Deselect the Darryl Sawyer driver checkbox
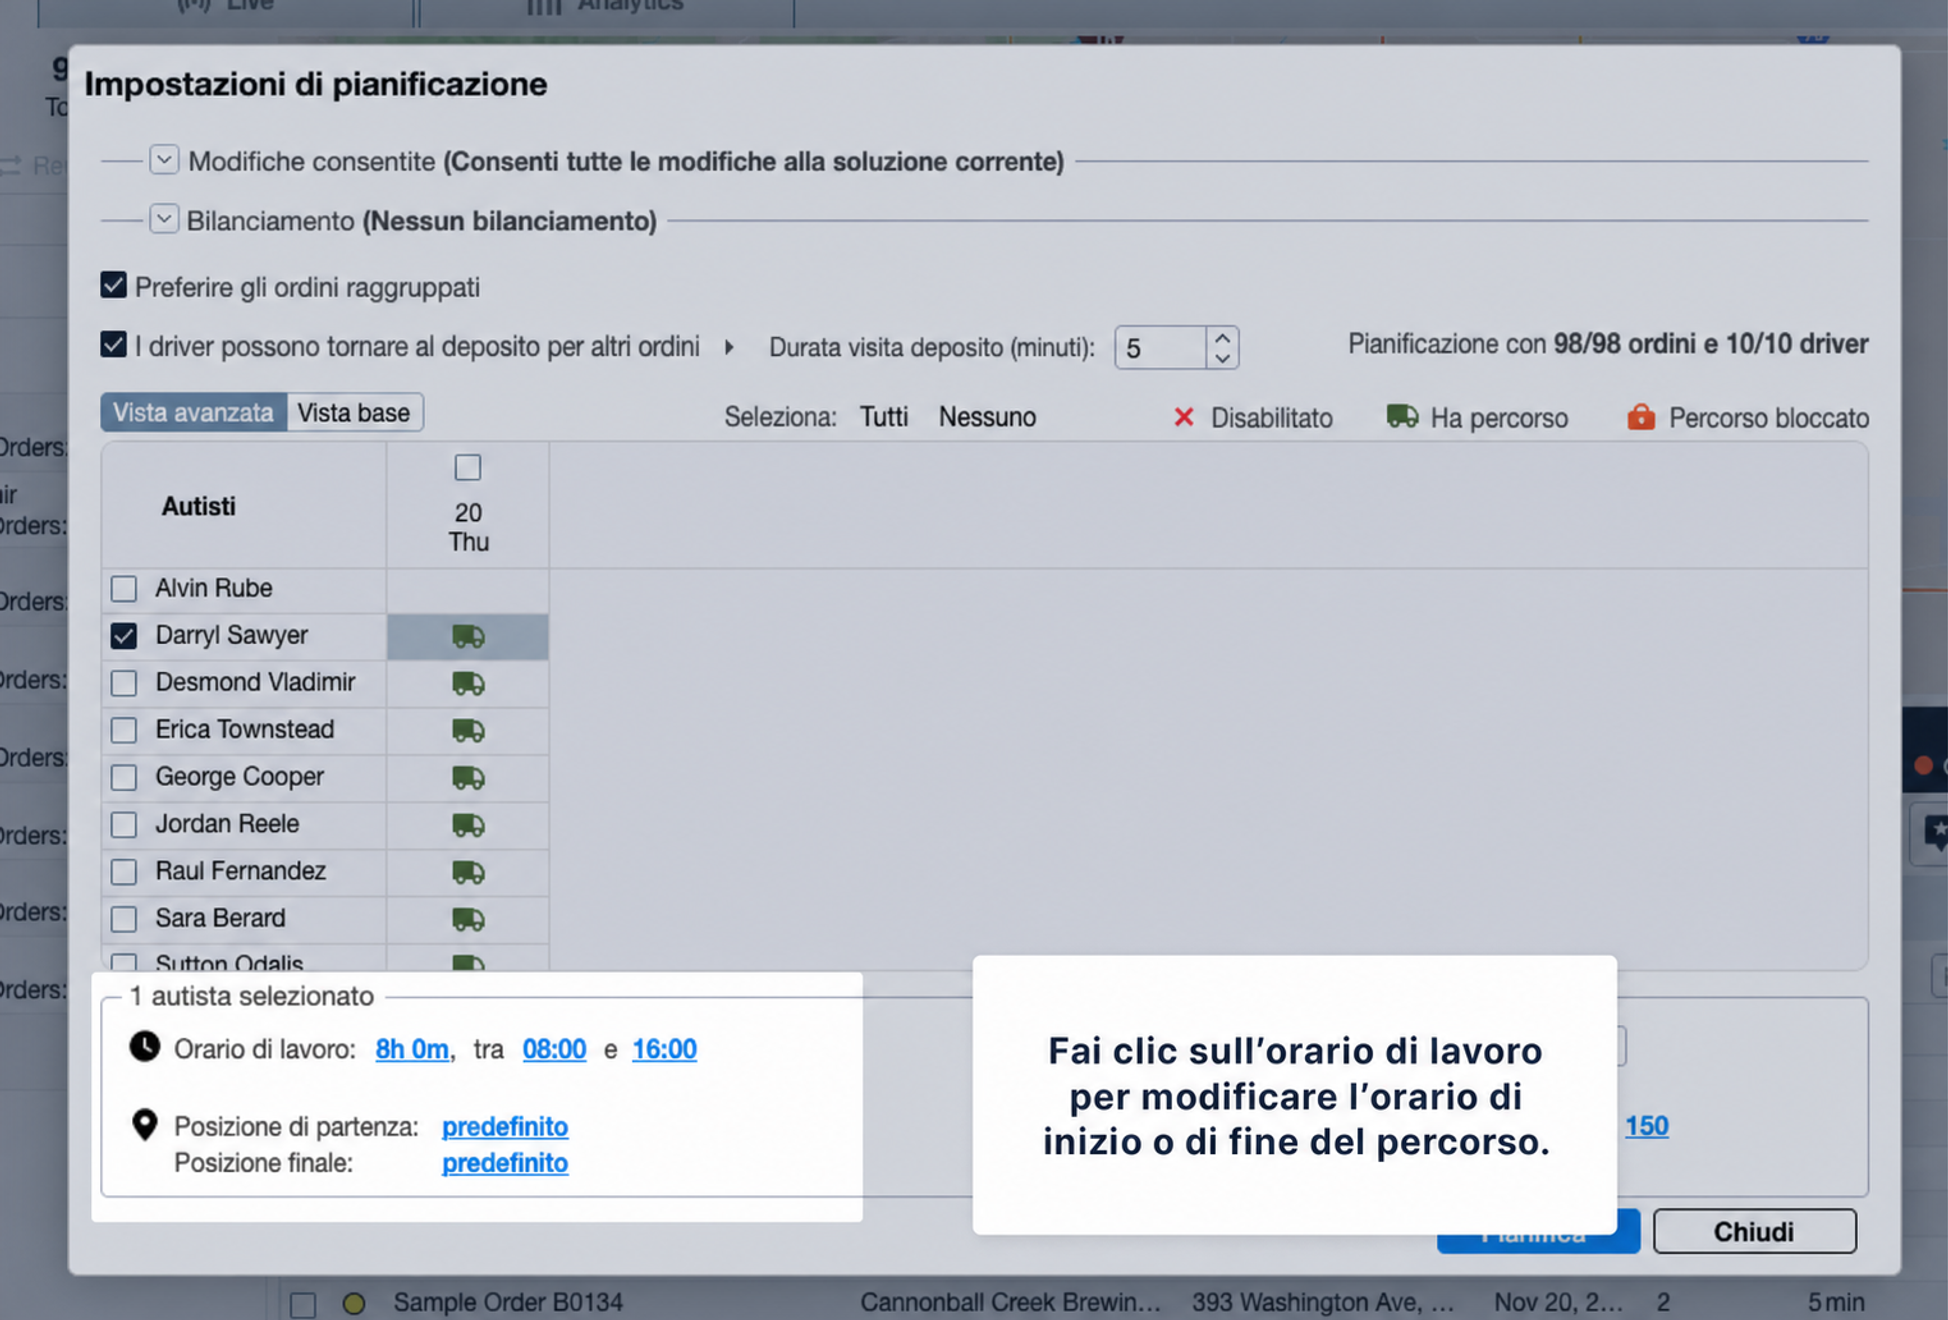Viewport: 1948px width, 1320px height. point(124,635)
